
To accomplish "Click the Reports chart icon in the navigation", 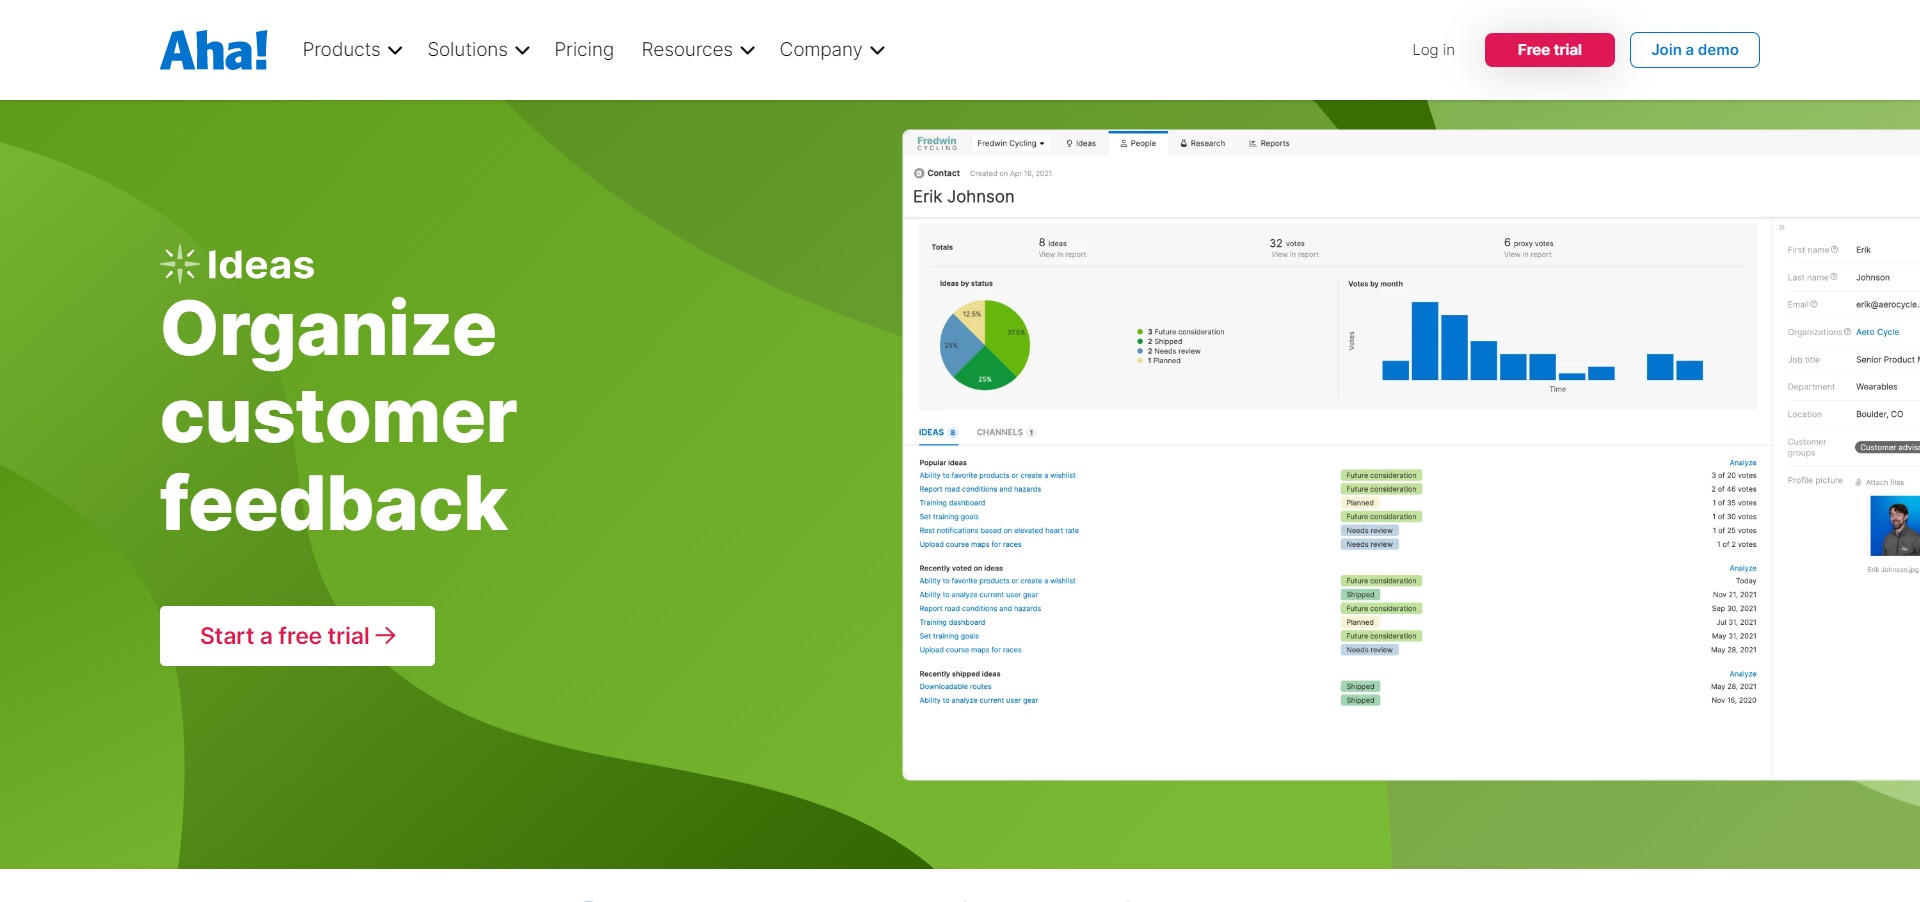I will pos(1252,143).
